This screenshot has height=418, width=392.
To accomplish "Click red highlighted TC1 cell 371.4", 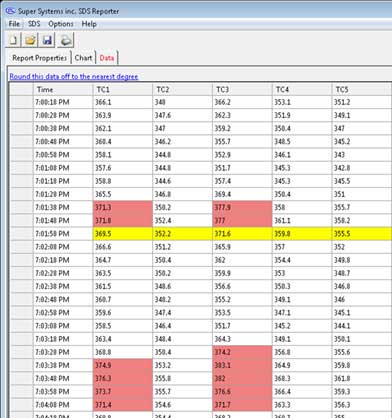I will point(123,405).
